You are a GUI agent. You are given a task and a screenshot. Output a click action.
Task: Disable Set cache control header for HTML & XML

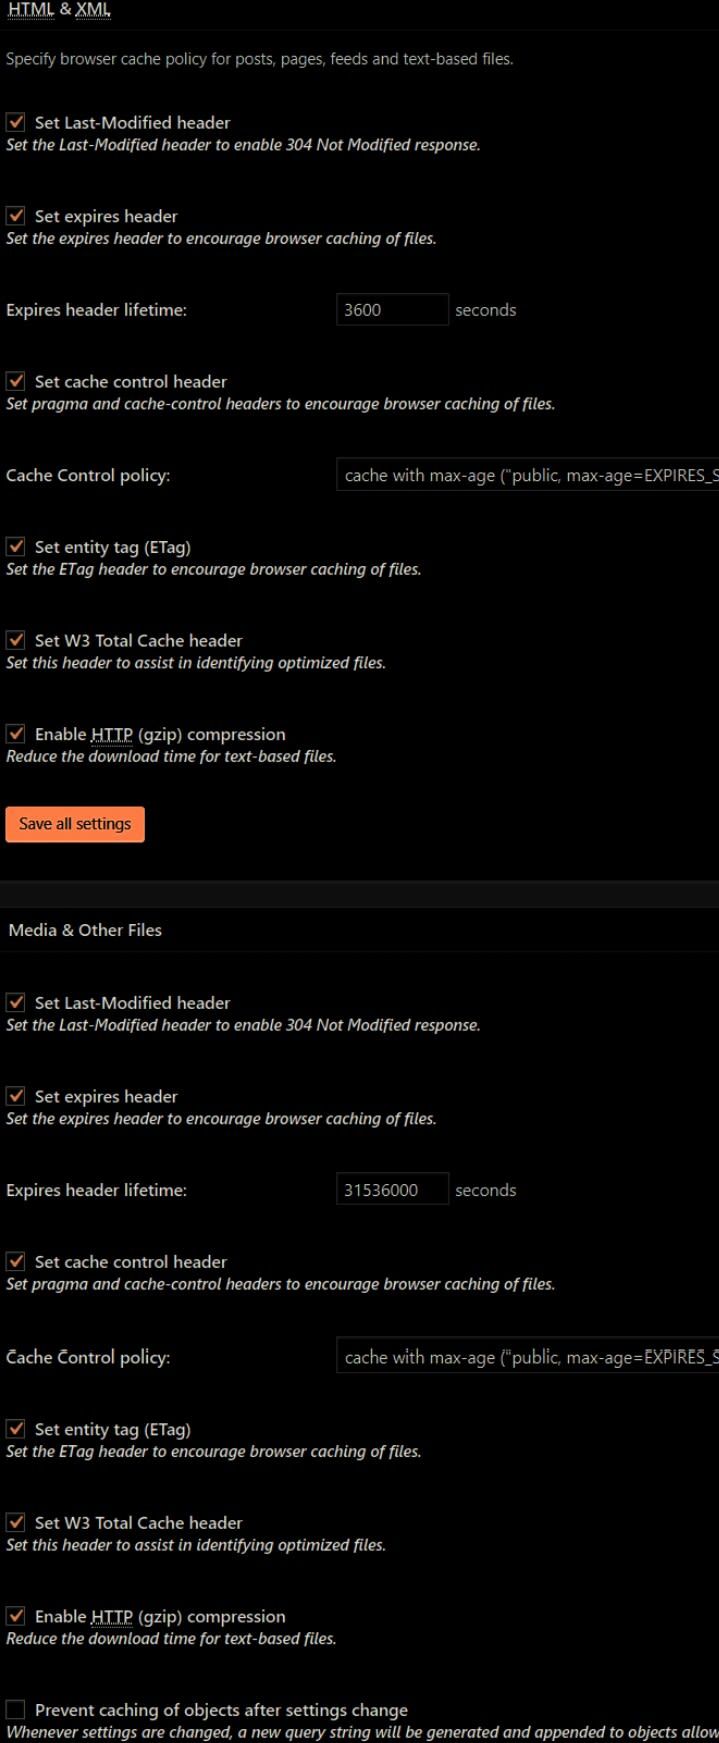pos(16,381)
